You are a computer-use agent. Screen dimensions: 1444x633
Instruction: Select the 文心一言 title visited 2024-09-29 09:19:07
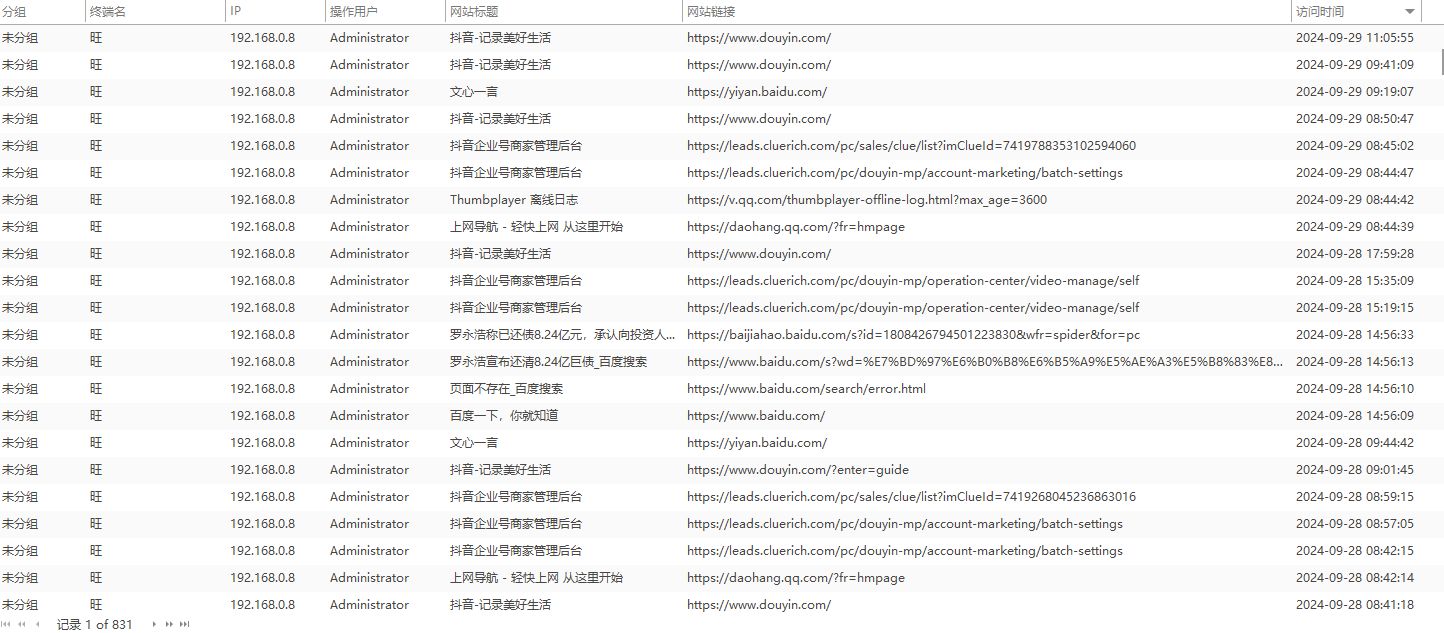(474, 92)
